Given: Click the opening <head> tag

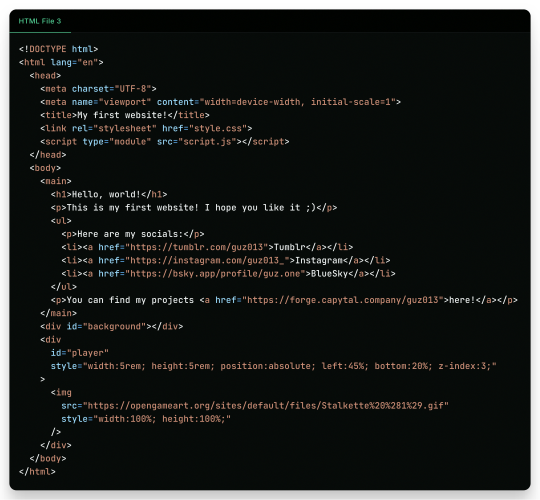Looking at the screenshot, I should 45,76.
